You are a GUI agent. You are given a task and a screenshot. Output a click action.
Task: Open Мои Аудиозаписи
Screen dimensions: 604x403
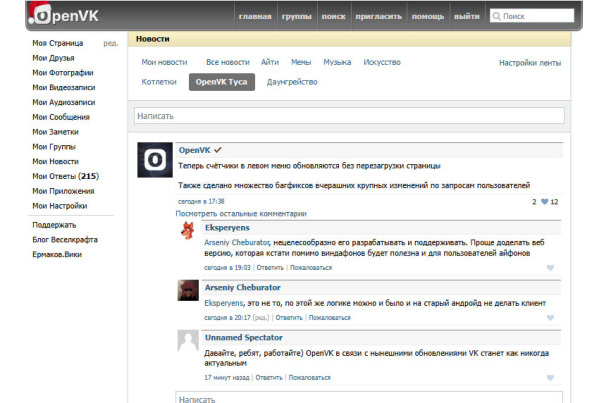click(x=64, y=102)
